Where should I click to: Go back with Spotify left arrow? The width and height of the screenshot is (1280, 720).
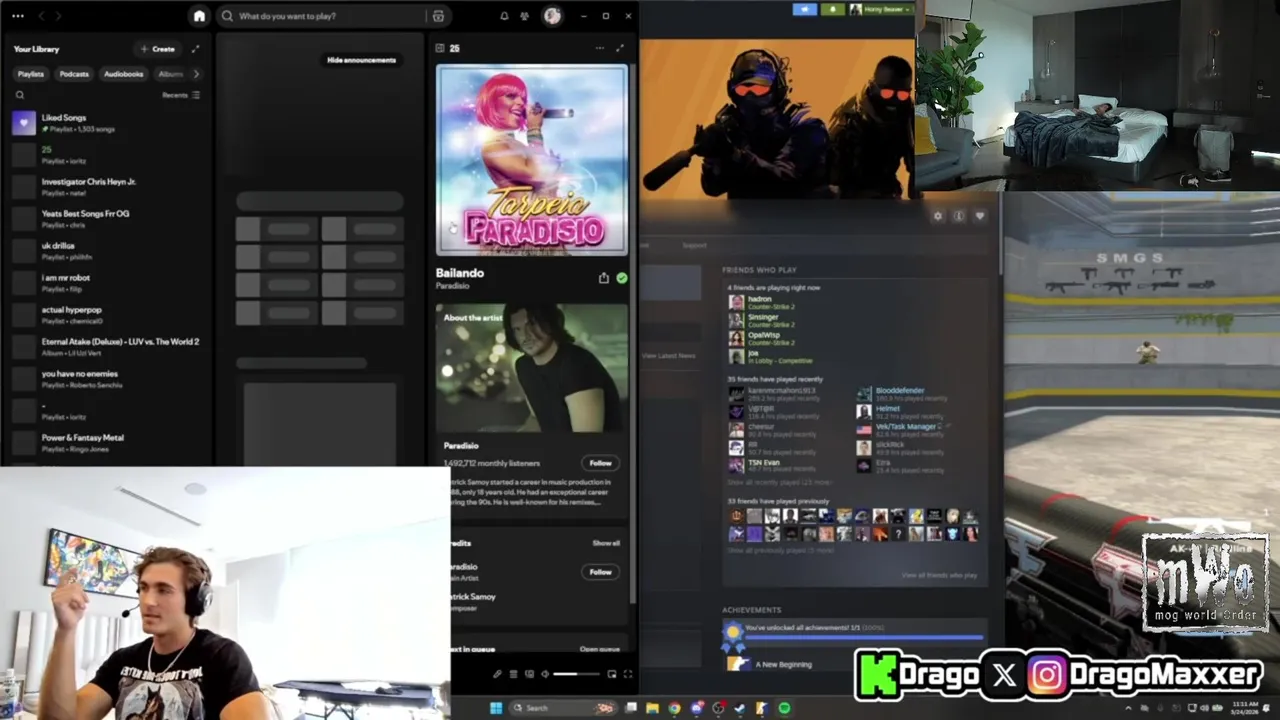pos(40,16)
